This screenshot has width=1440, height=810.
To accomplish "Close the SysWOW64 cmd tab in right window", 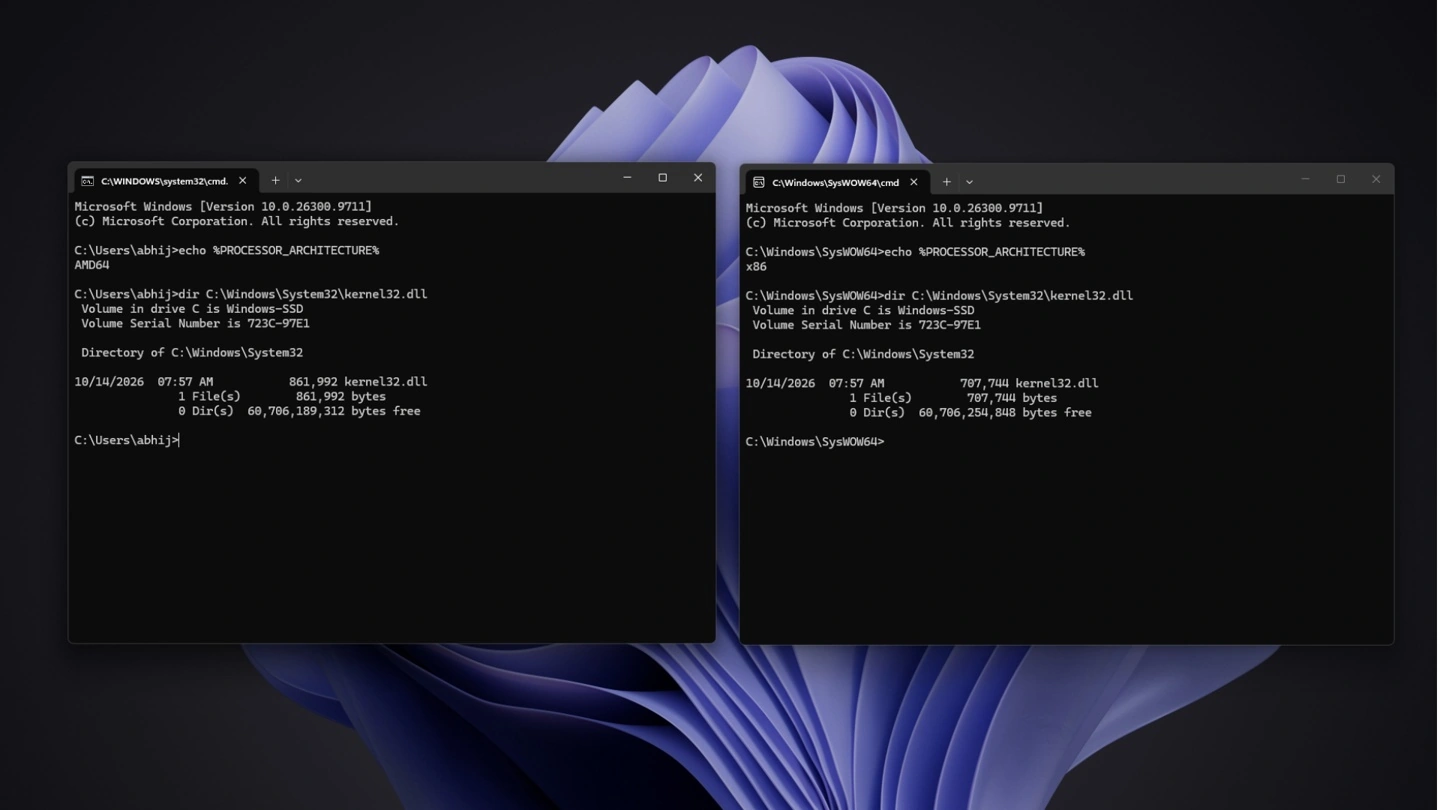I will (x=914, y=182).
